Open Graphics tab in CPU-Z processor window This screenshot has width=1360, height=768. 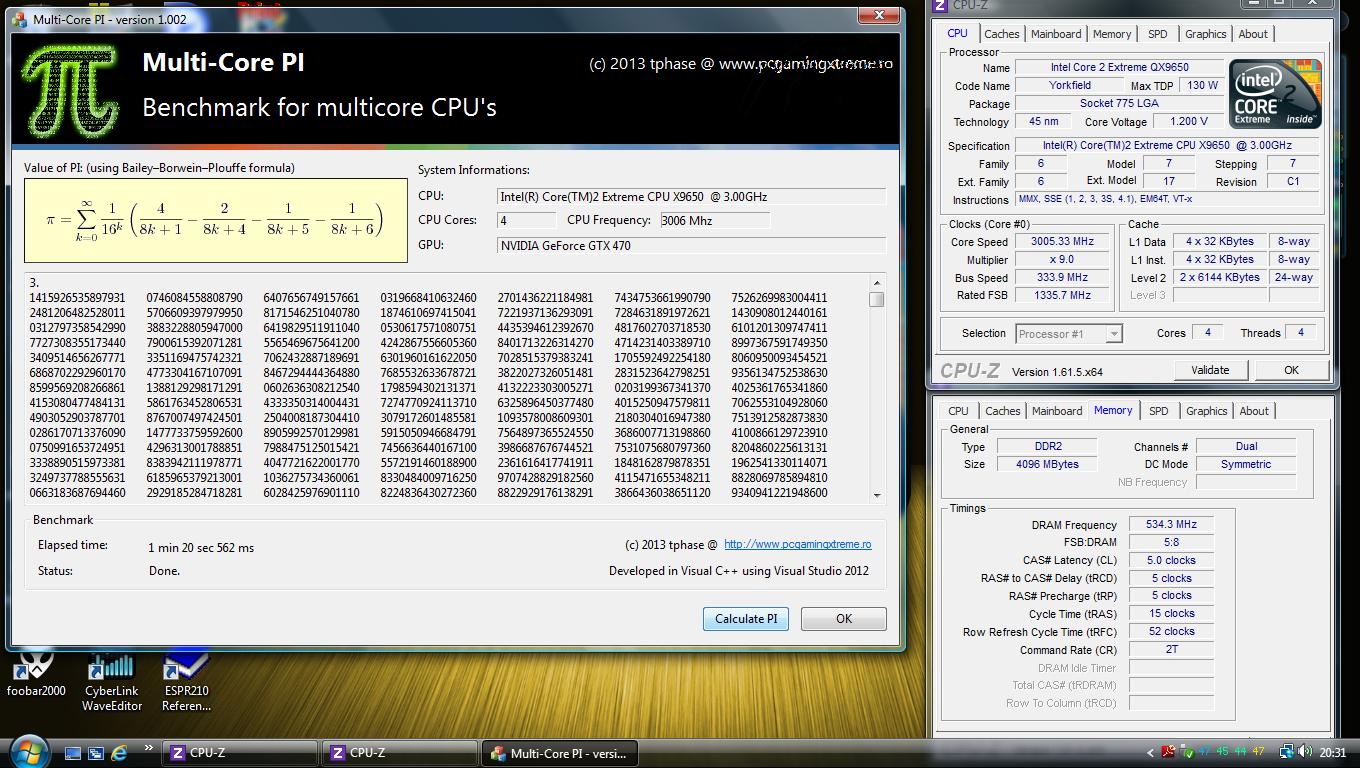tap(1205, 34)
